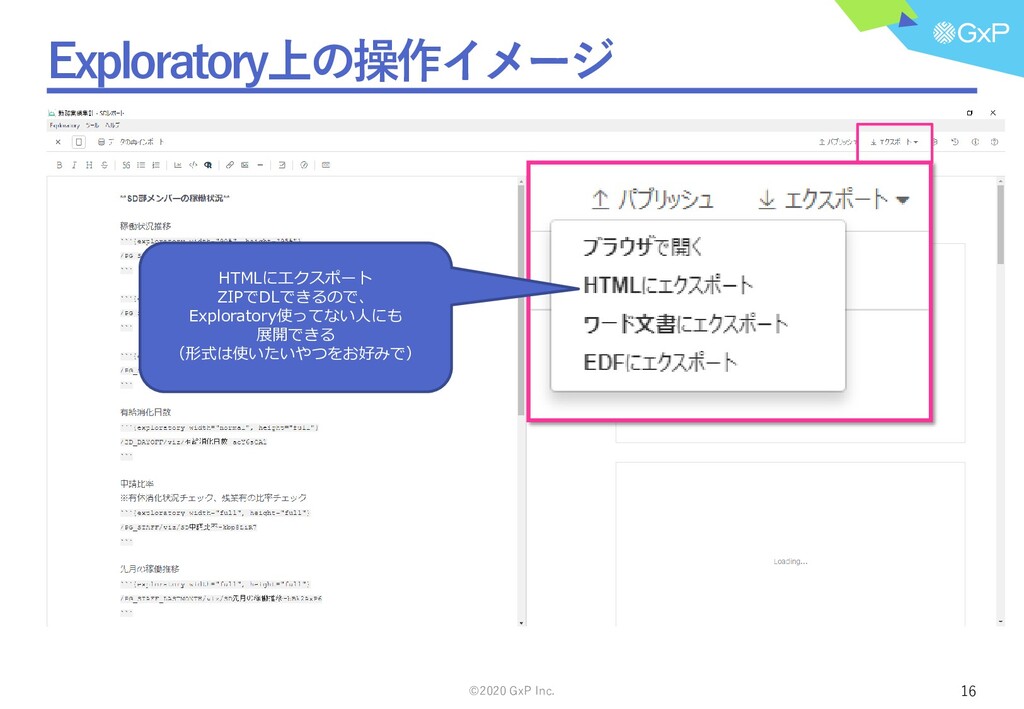Click the SD部メンバーの稼働状況 title text
The width and height of the screenshot is (1024, 709).
176,198
